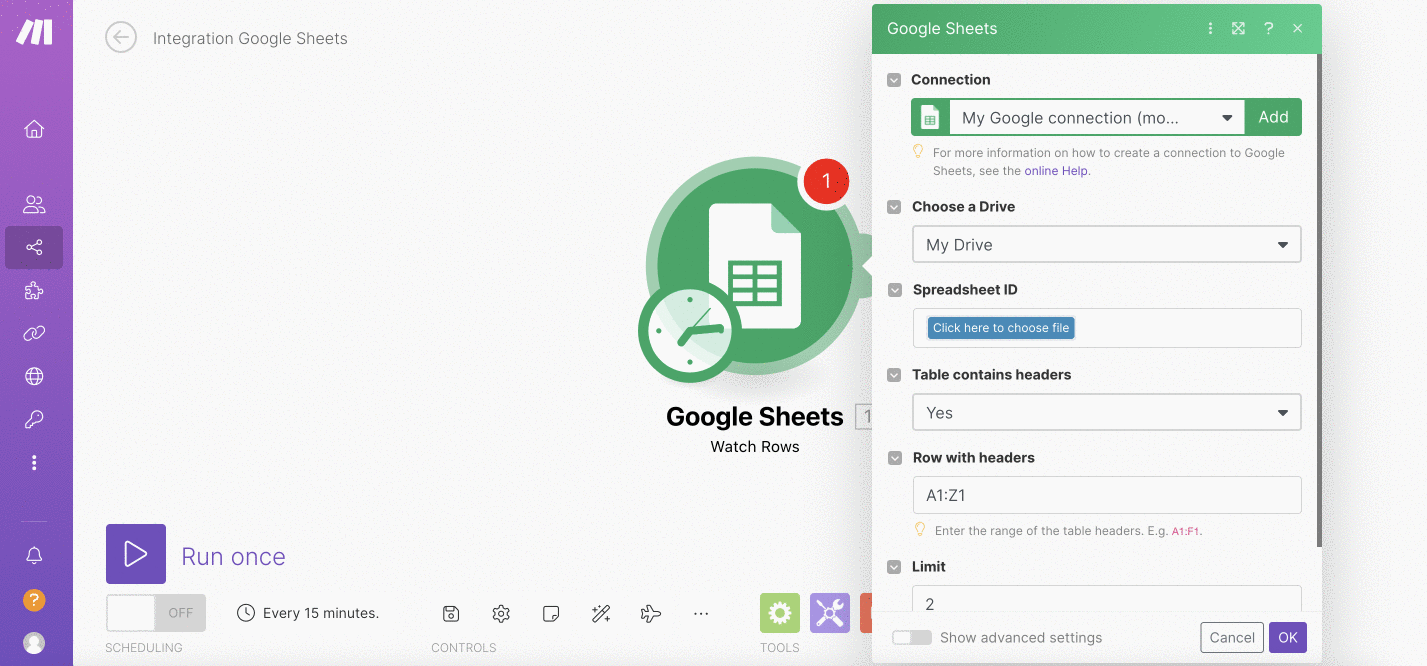Image resolution: width=1427 pixels, height=666 pixels.
Task: Open the Notifications bell icon
Action: [34, 556]
